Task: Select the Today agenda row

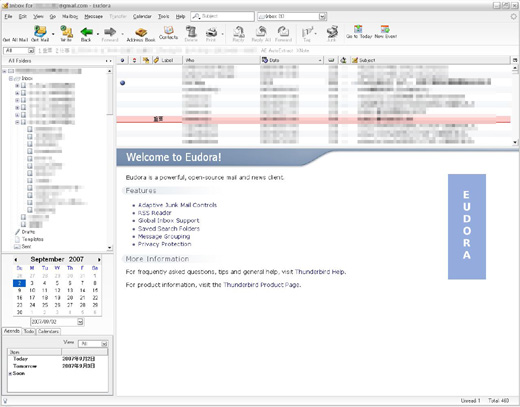Action: click(57, 359)
